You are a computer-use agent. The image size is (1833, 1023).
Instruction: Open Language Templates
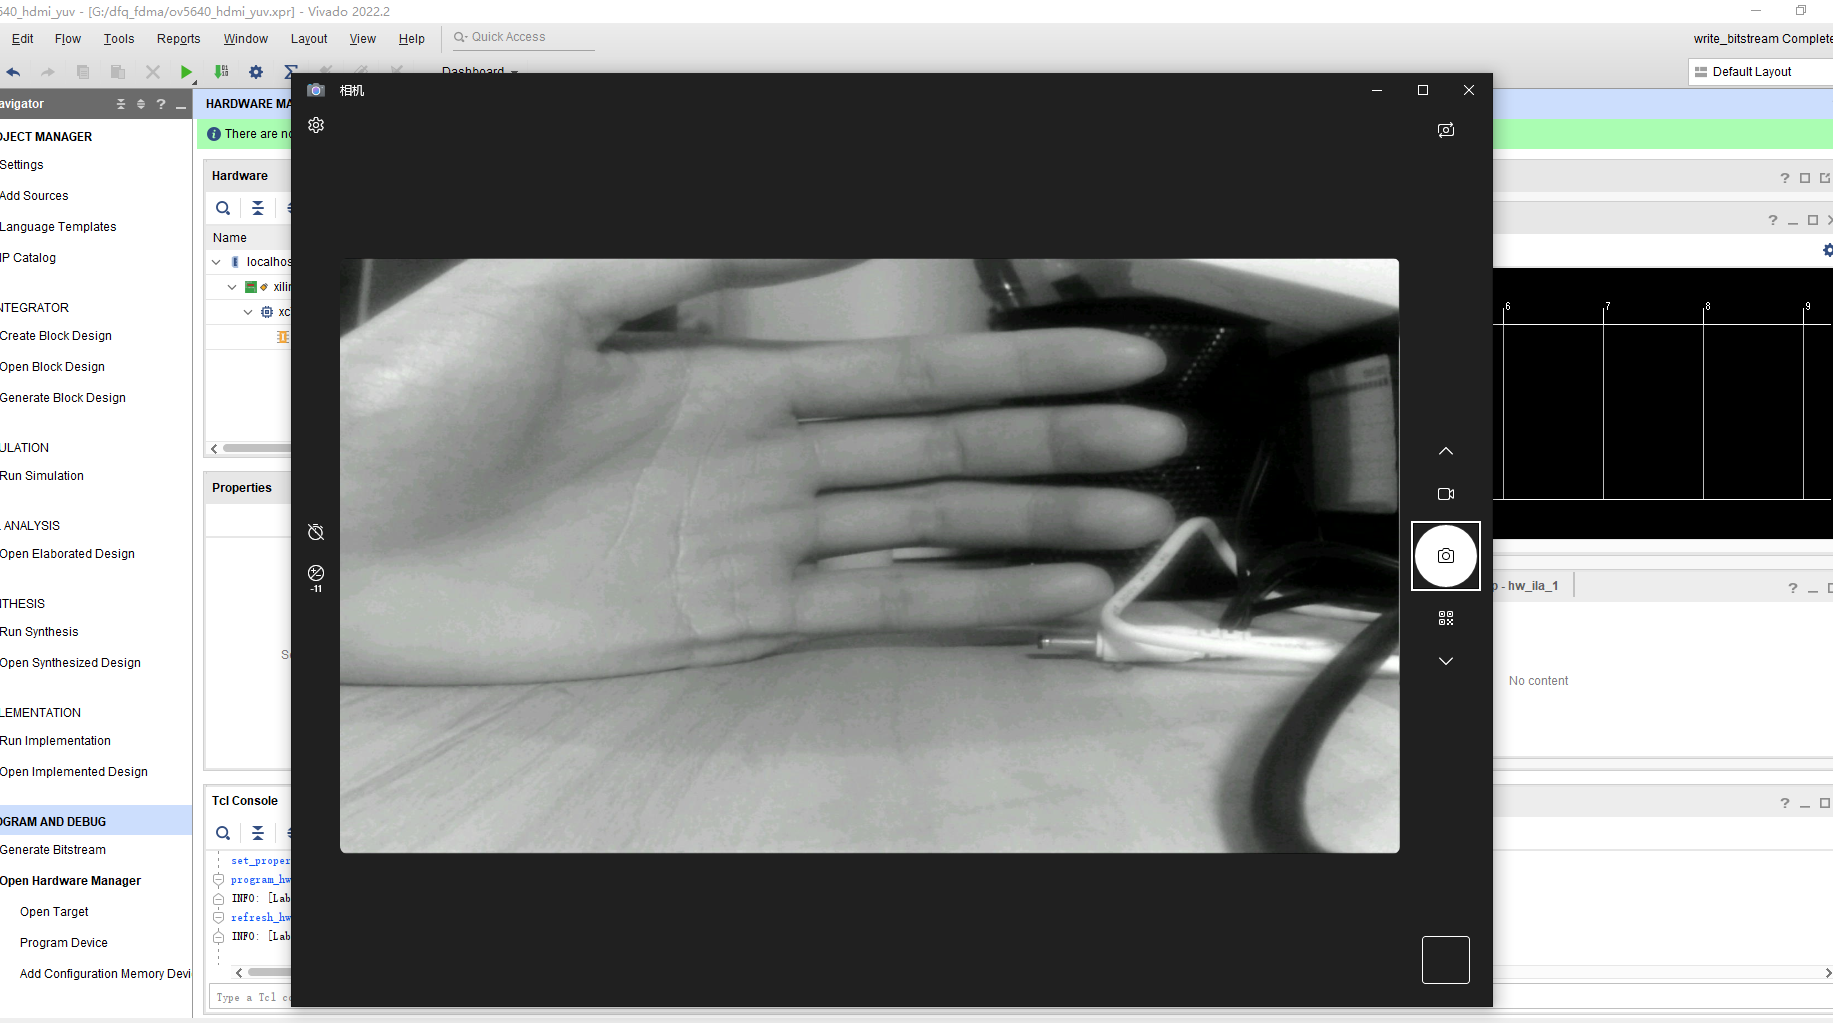(x=58, y=227)
